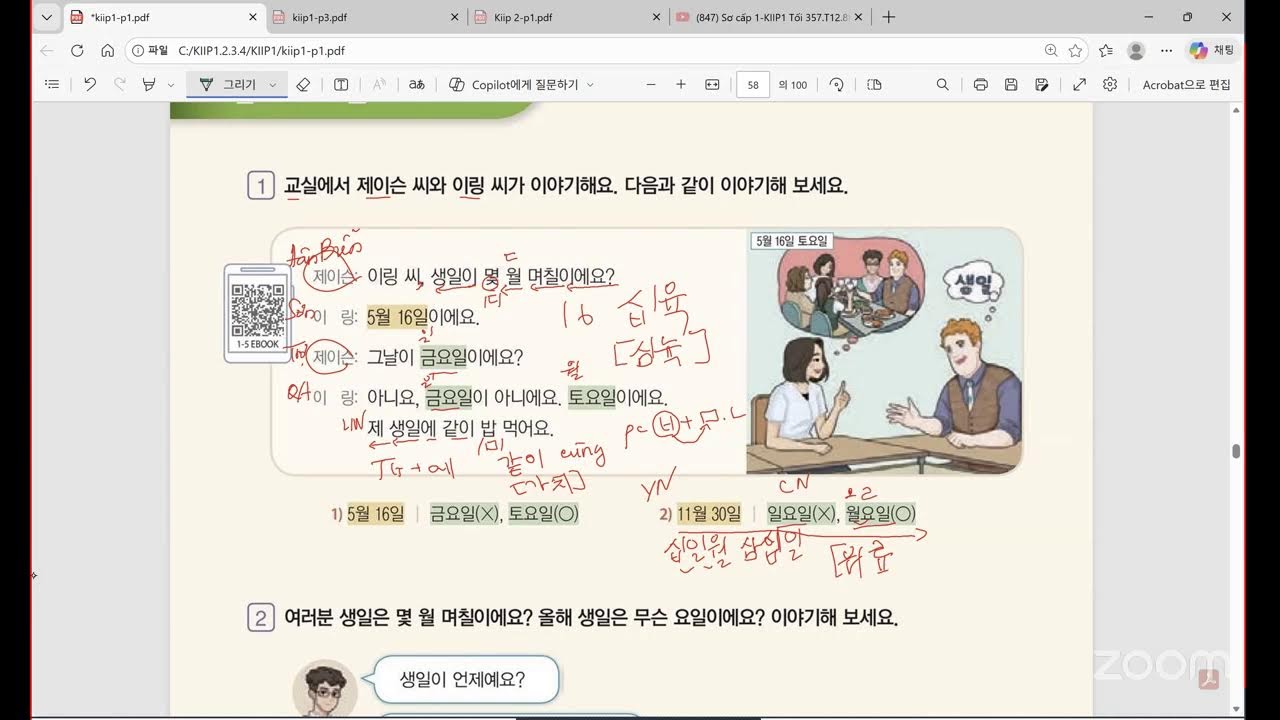This screenshot has width=1280, height=720.
Task: Open the Copilot 채팅 sidebar
Action: click(x=1211, y=51)
